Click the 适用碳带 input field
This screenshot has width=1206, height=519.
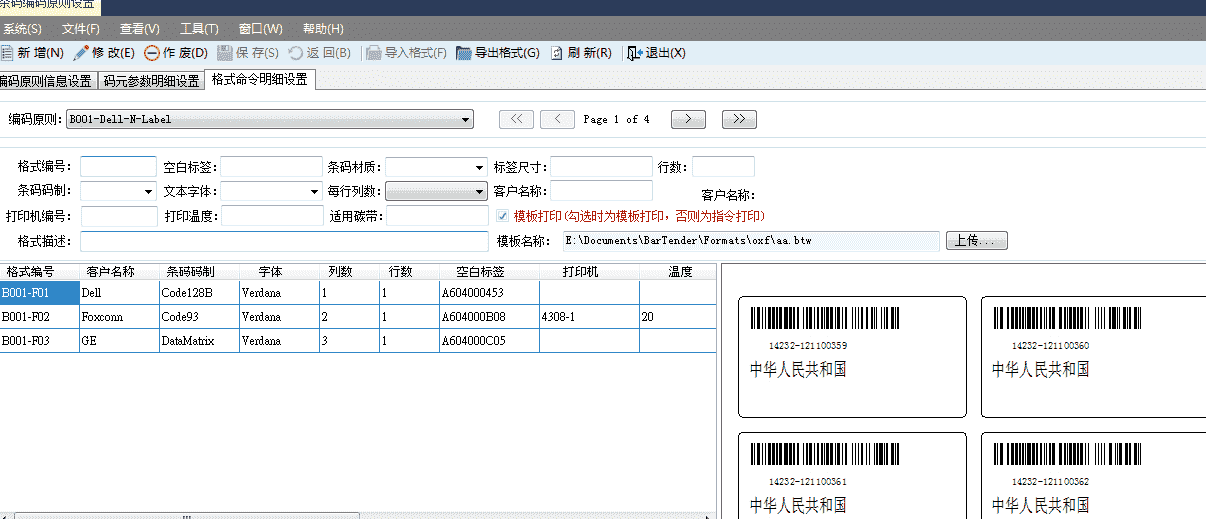tap(436, 216)
